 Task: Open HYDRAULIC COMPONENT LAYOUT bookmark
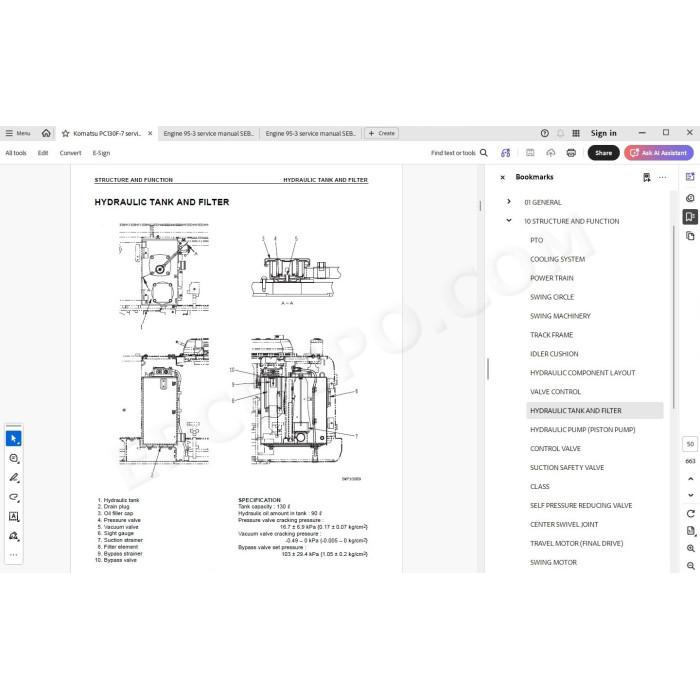click(583, 373)
